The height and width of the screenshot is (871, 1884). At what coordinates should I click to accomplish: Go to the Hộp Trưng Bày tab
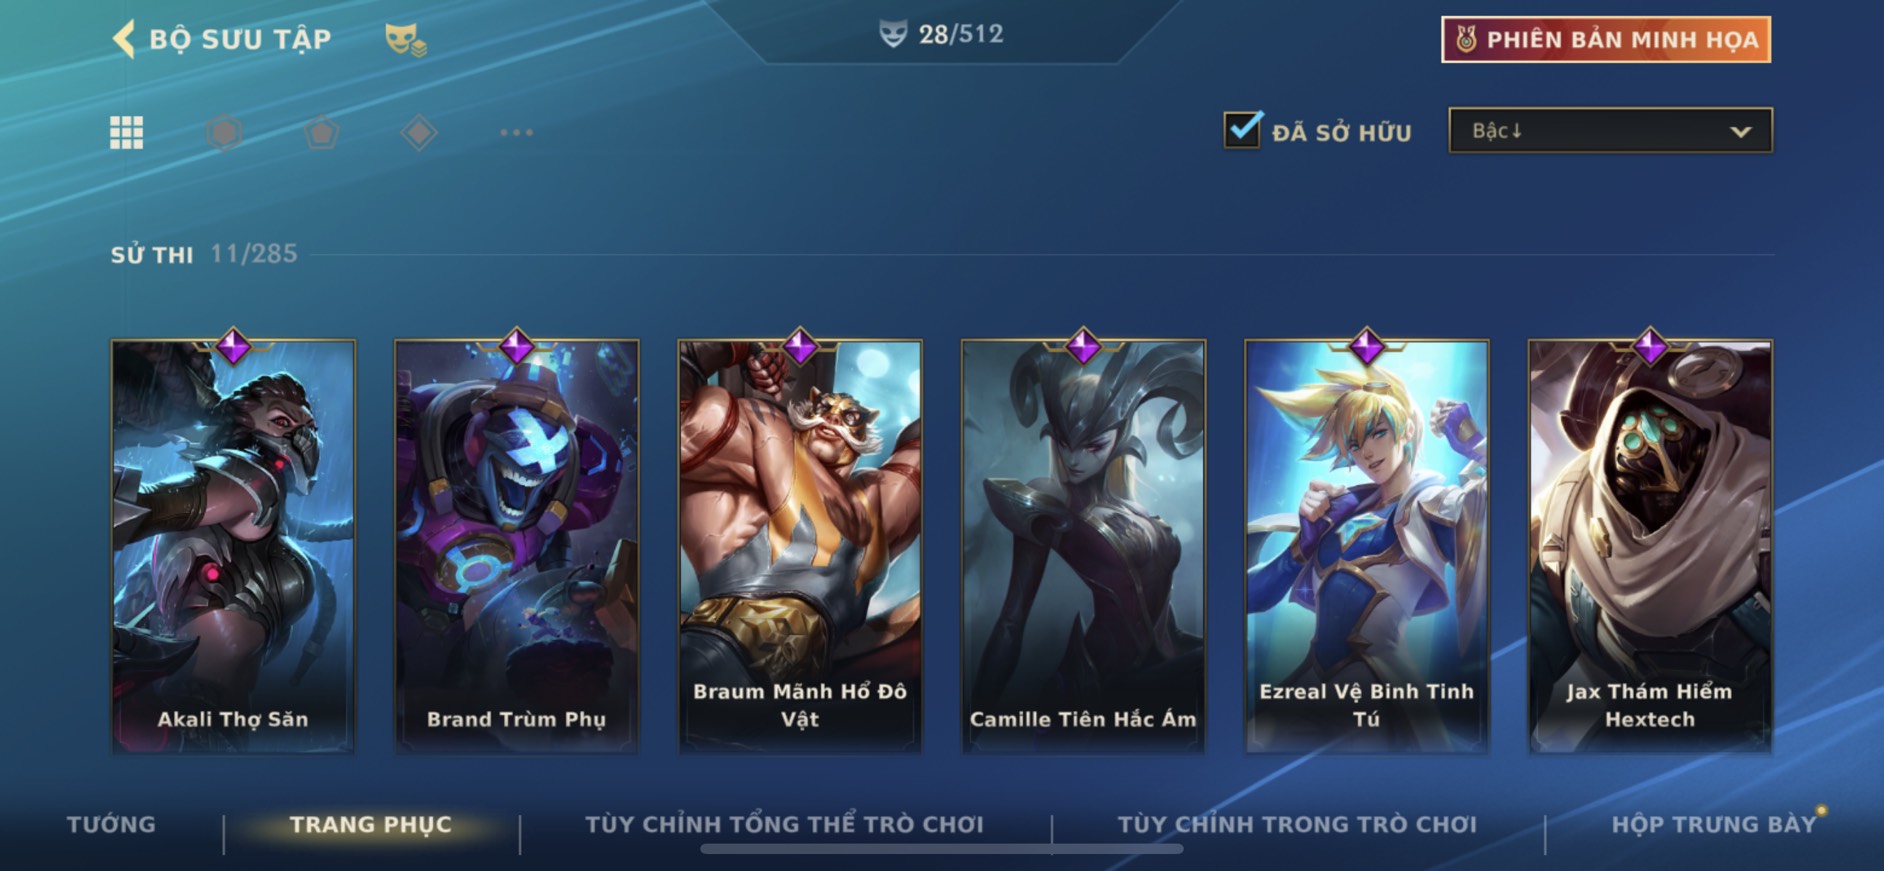[1714, 824]
